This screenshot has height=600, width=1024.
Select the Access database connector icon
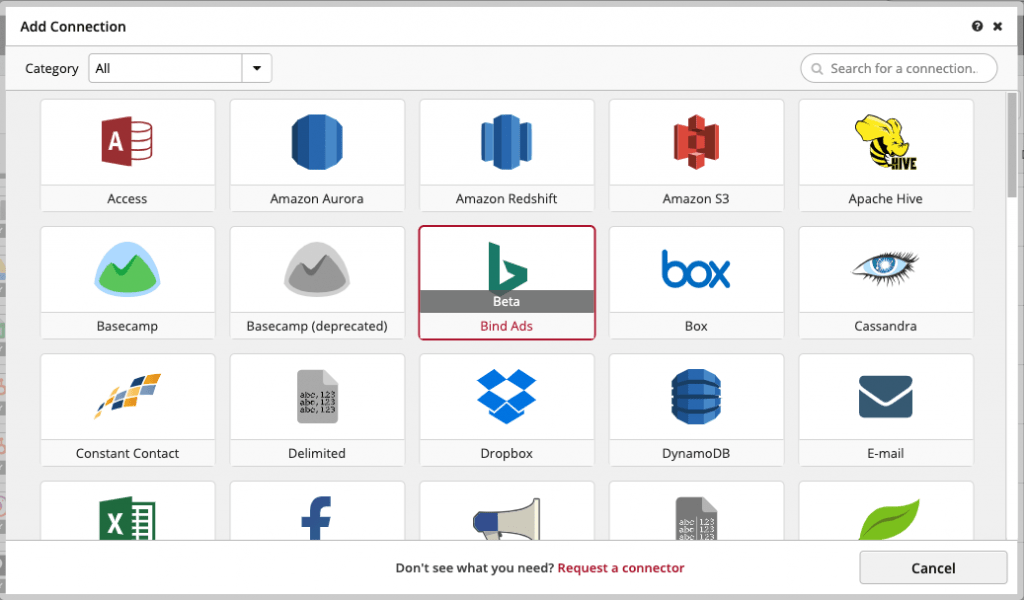pyautogui.click(x=127, y=141)
